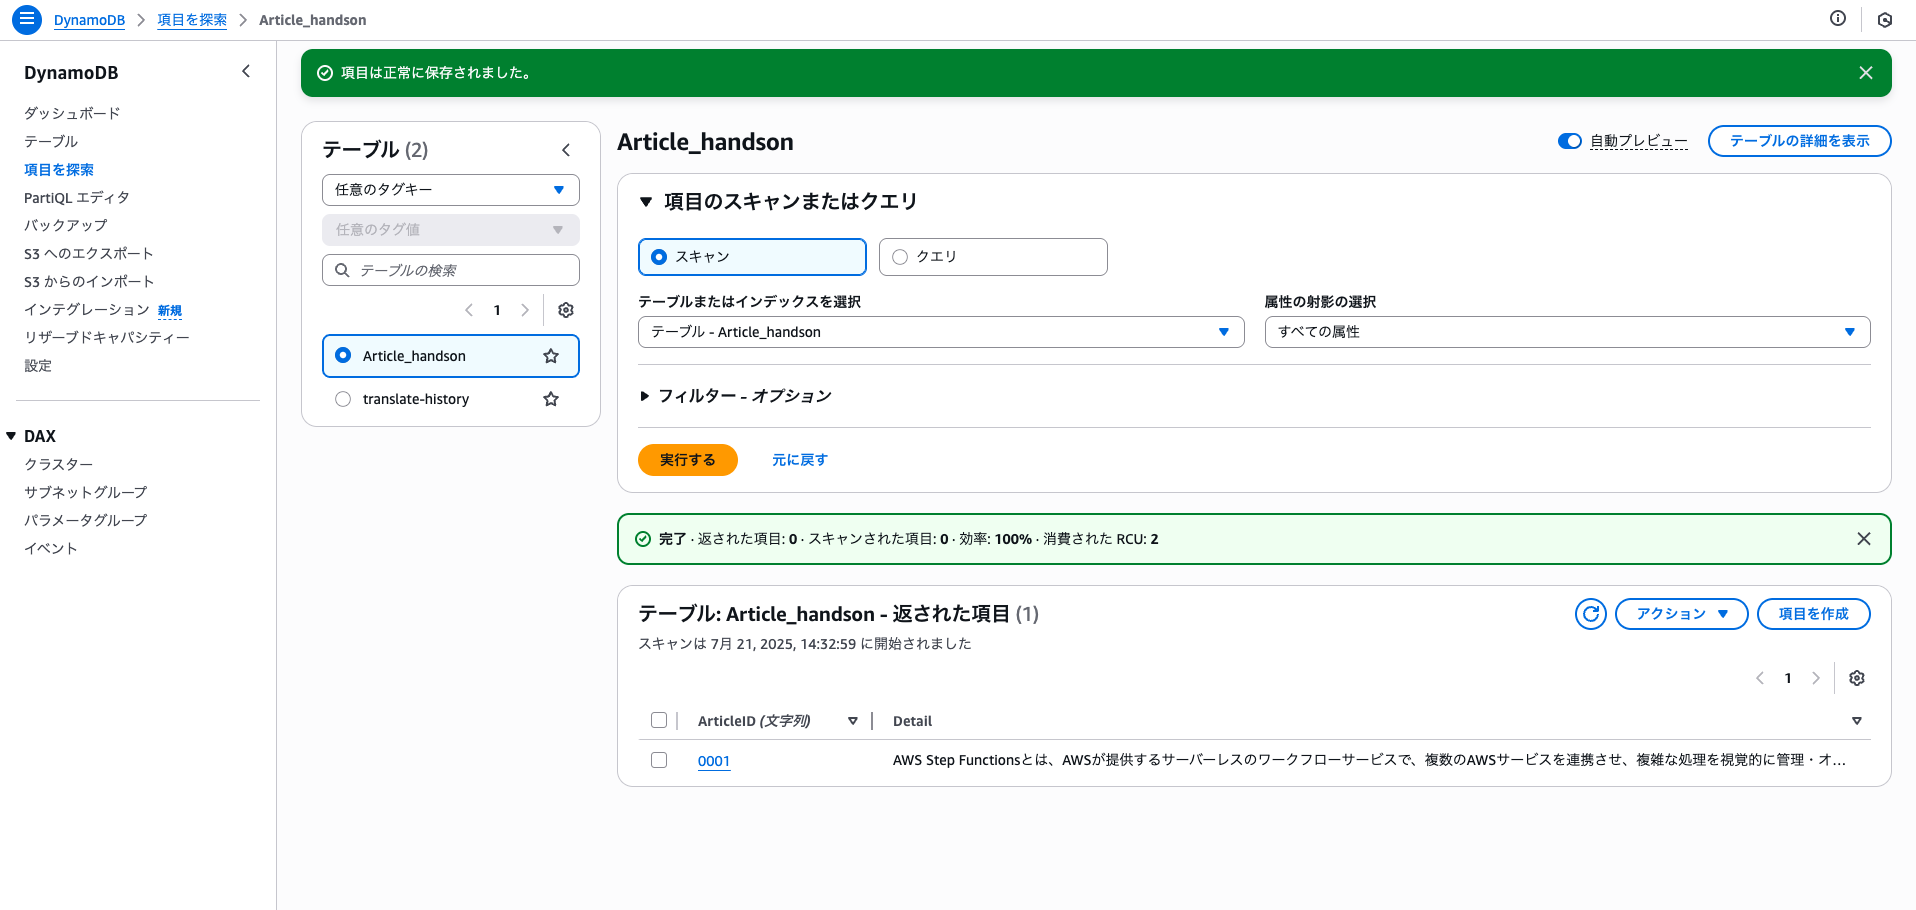The width and height of the screenshot is (1916, 910).
Task: Refresh the returned items list
Action: [x=1591, y=614]
